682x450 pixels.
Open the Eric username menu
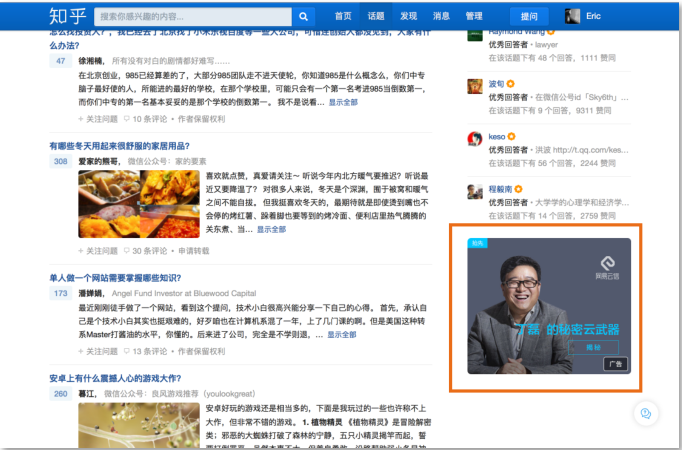tap(593, 16)
